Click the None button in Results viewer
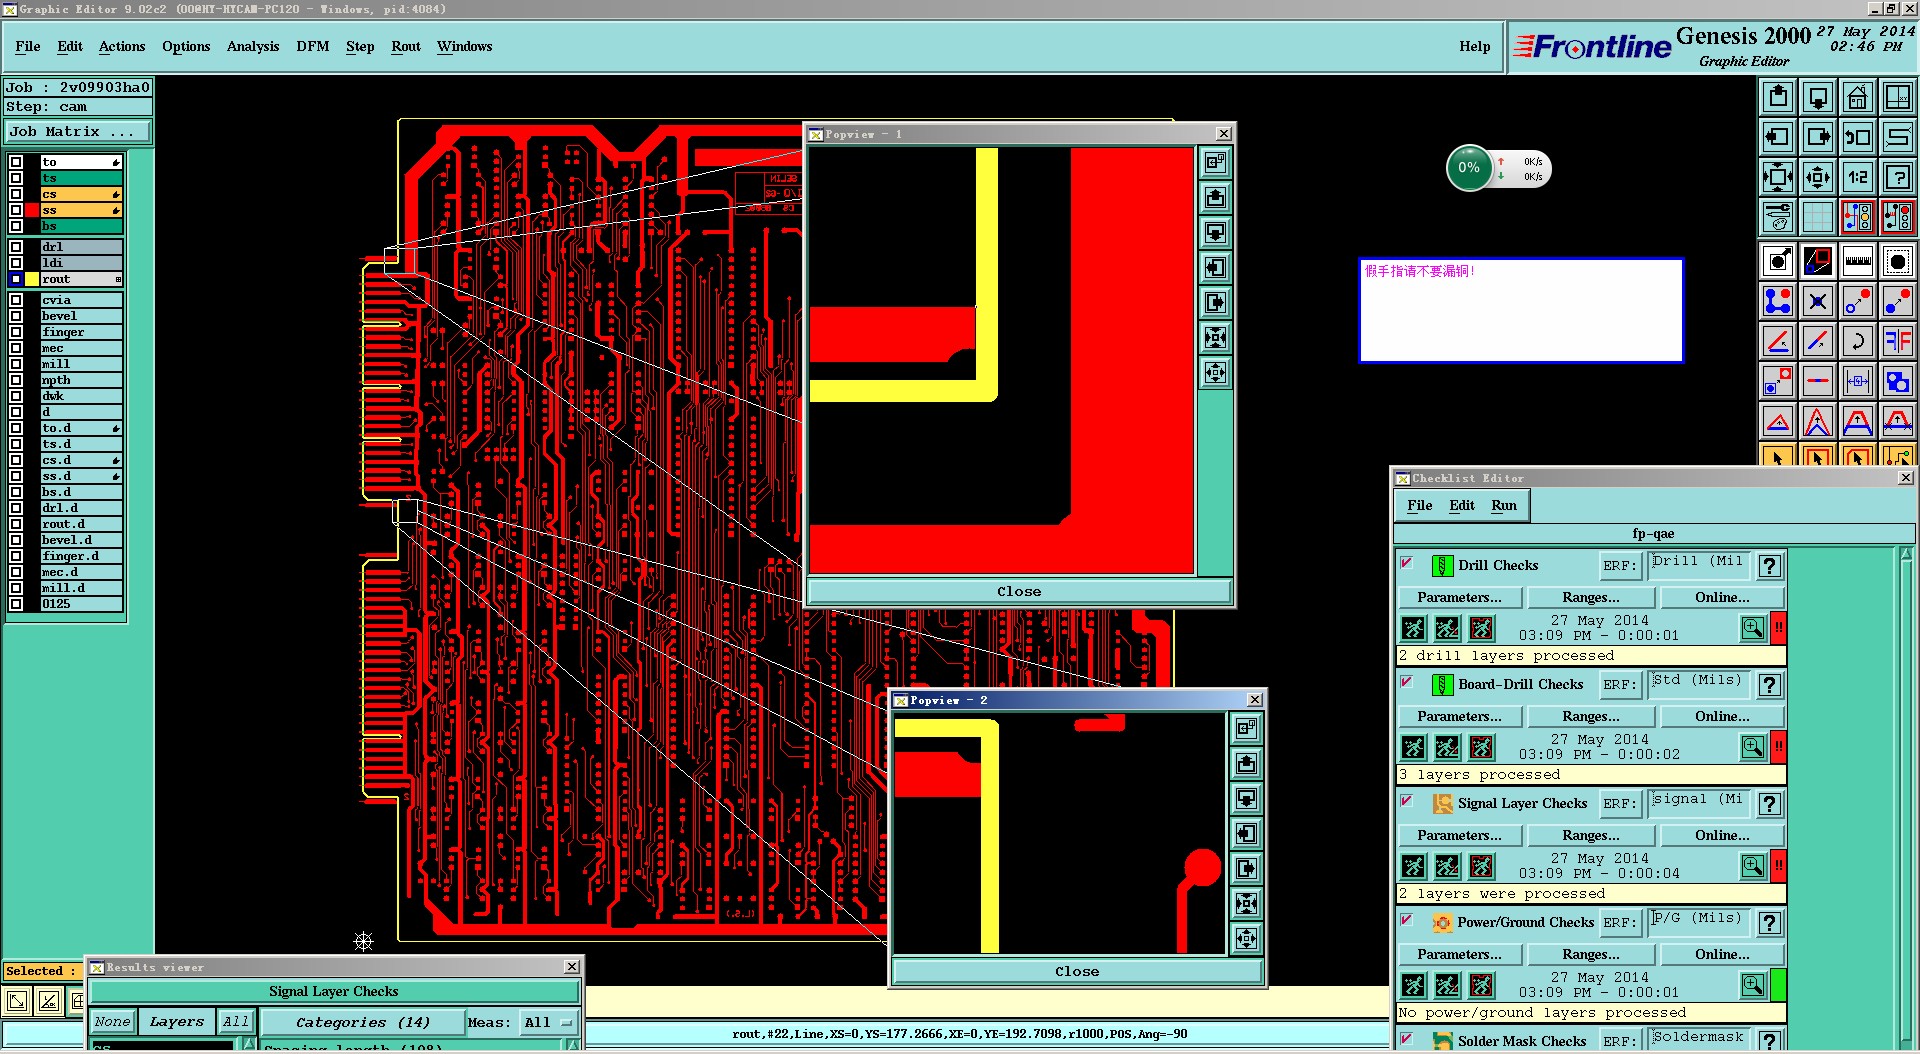 (x=112, y=1022)
